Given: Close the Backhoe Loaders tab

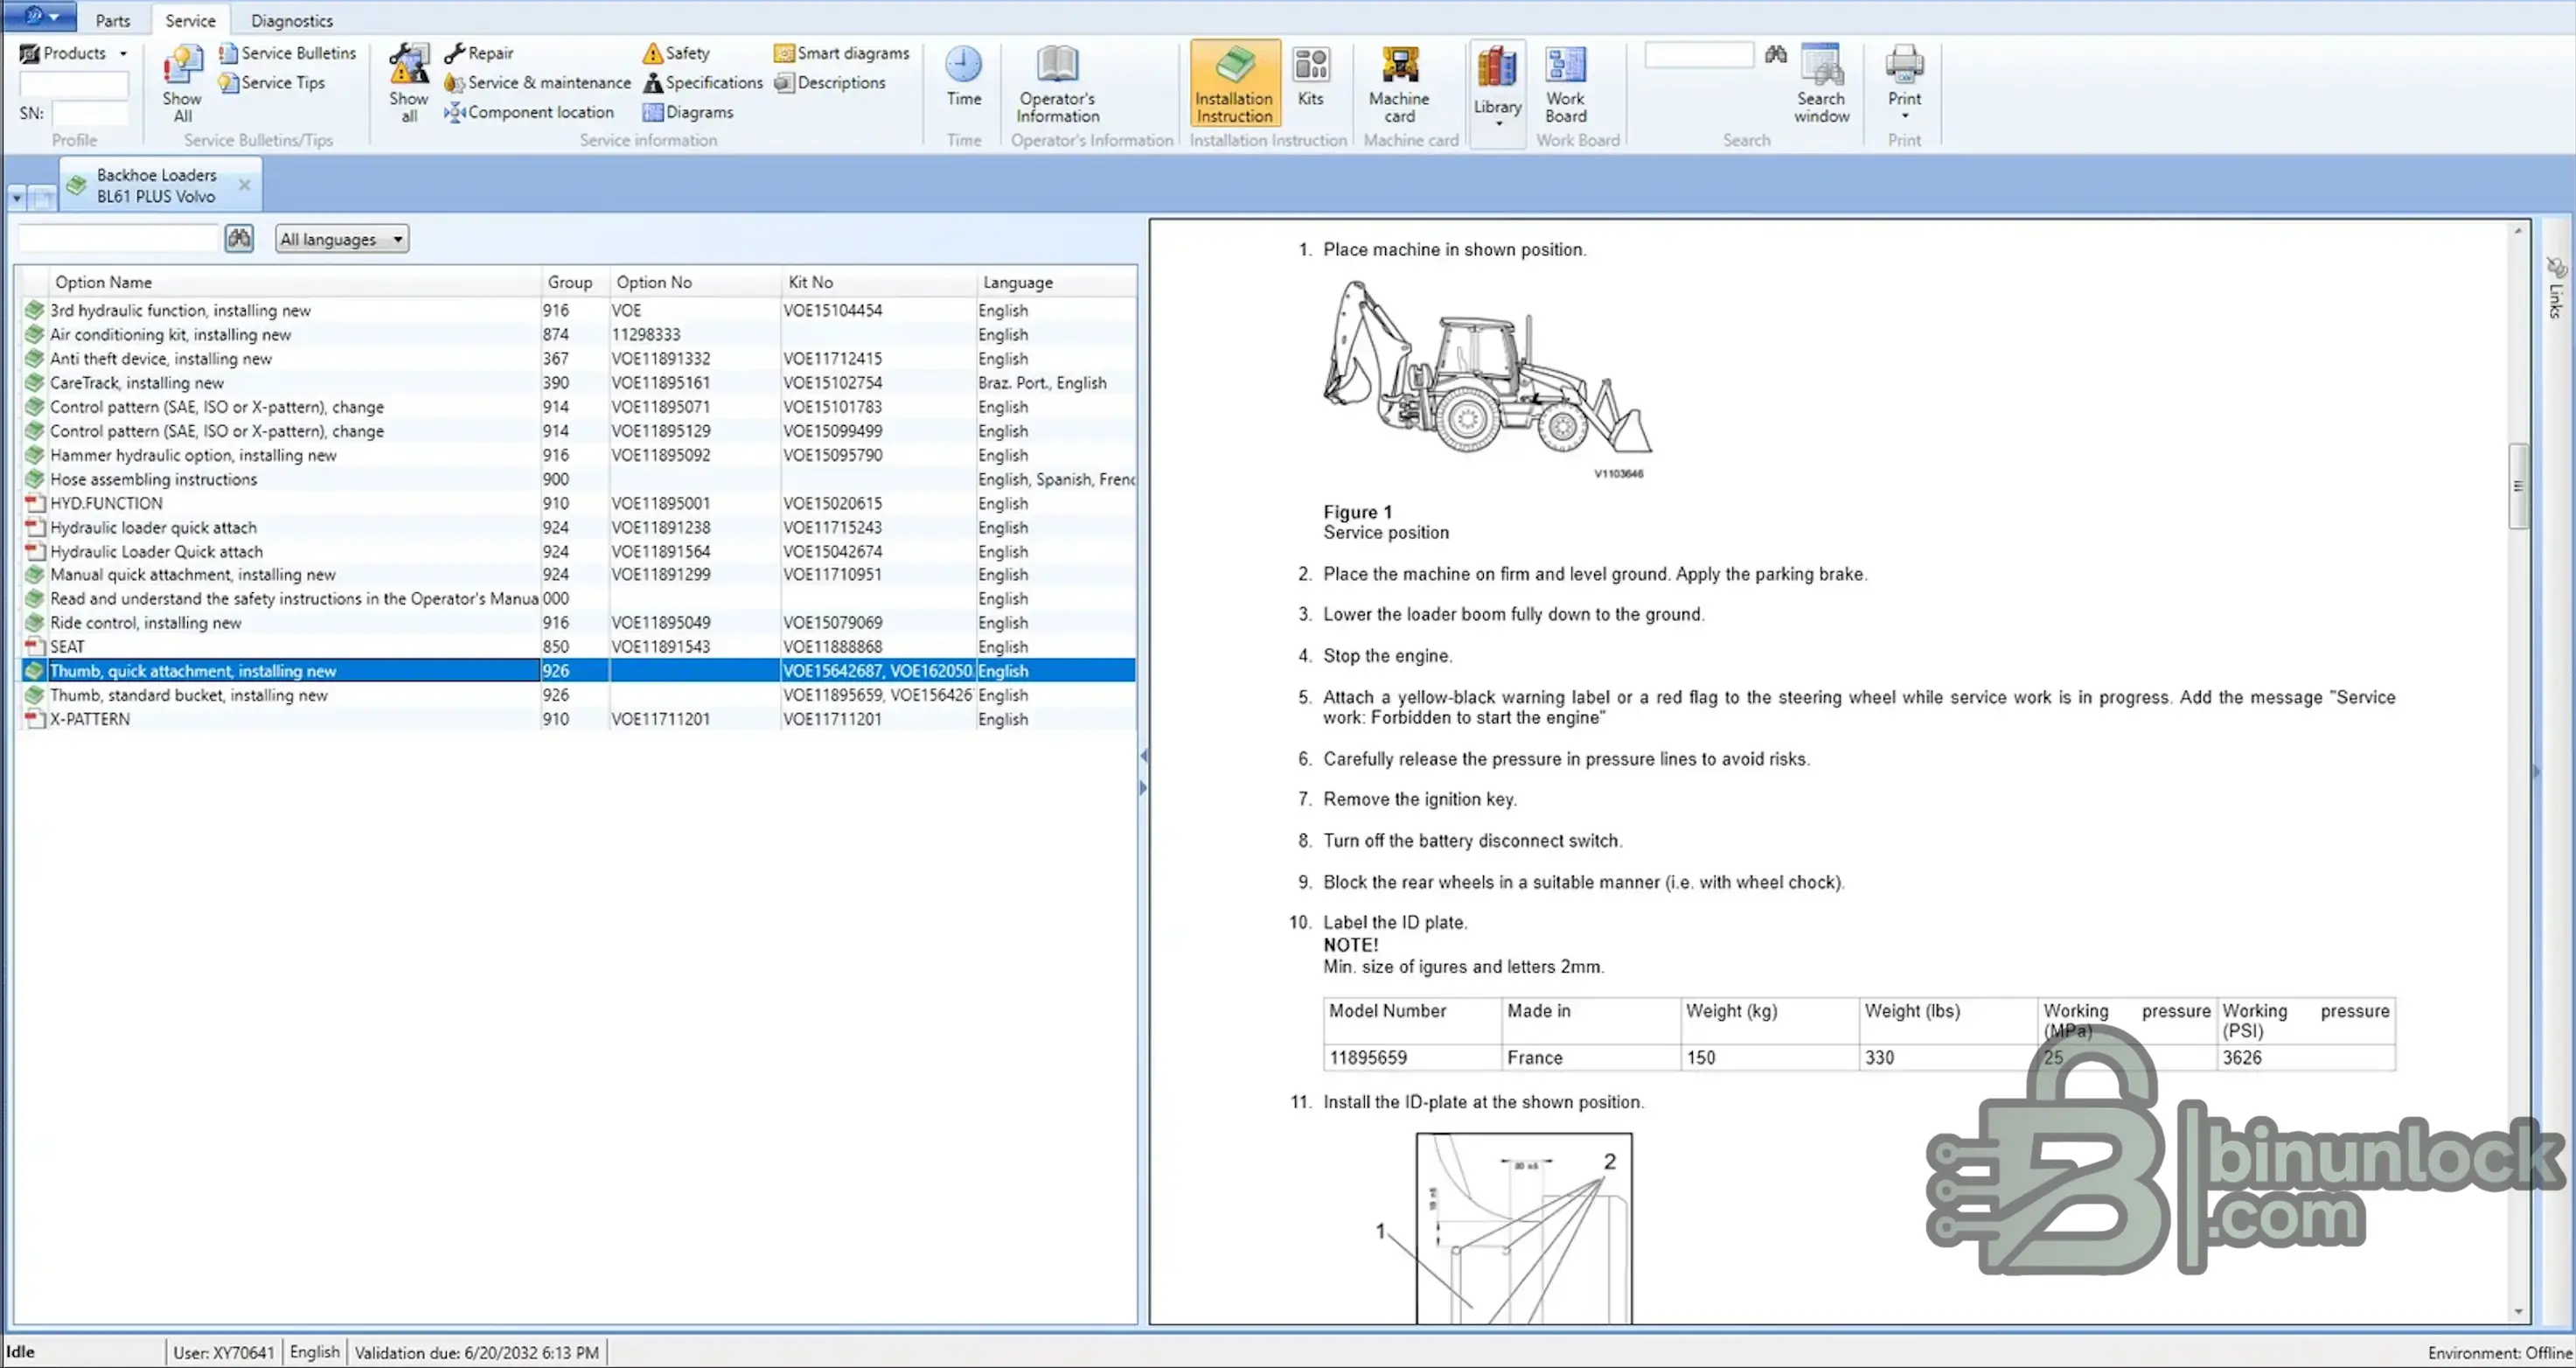Looking at the screenshot, I should [x=244, y=185].
